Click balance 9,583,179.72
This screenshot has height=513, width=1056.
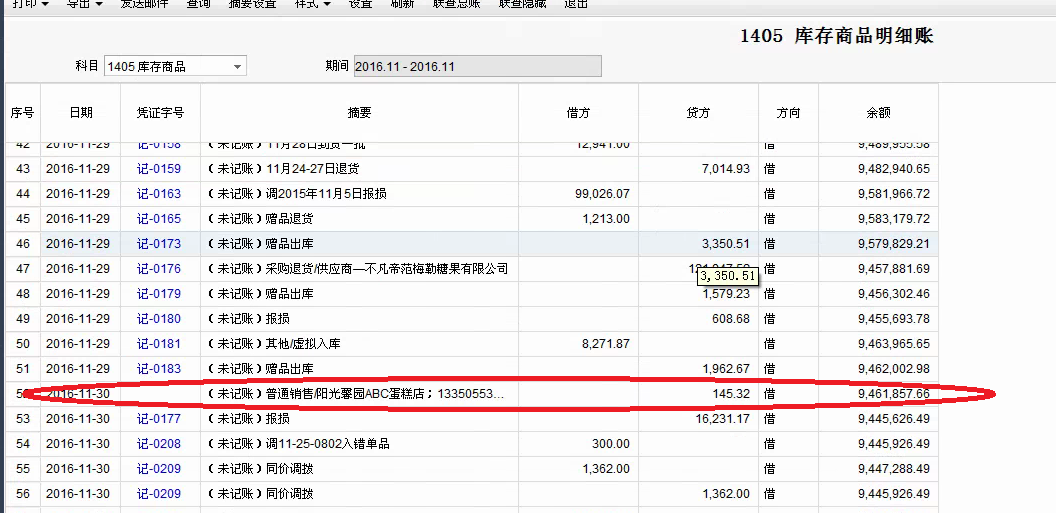pos(894,219)
